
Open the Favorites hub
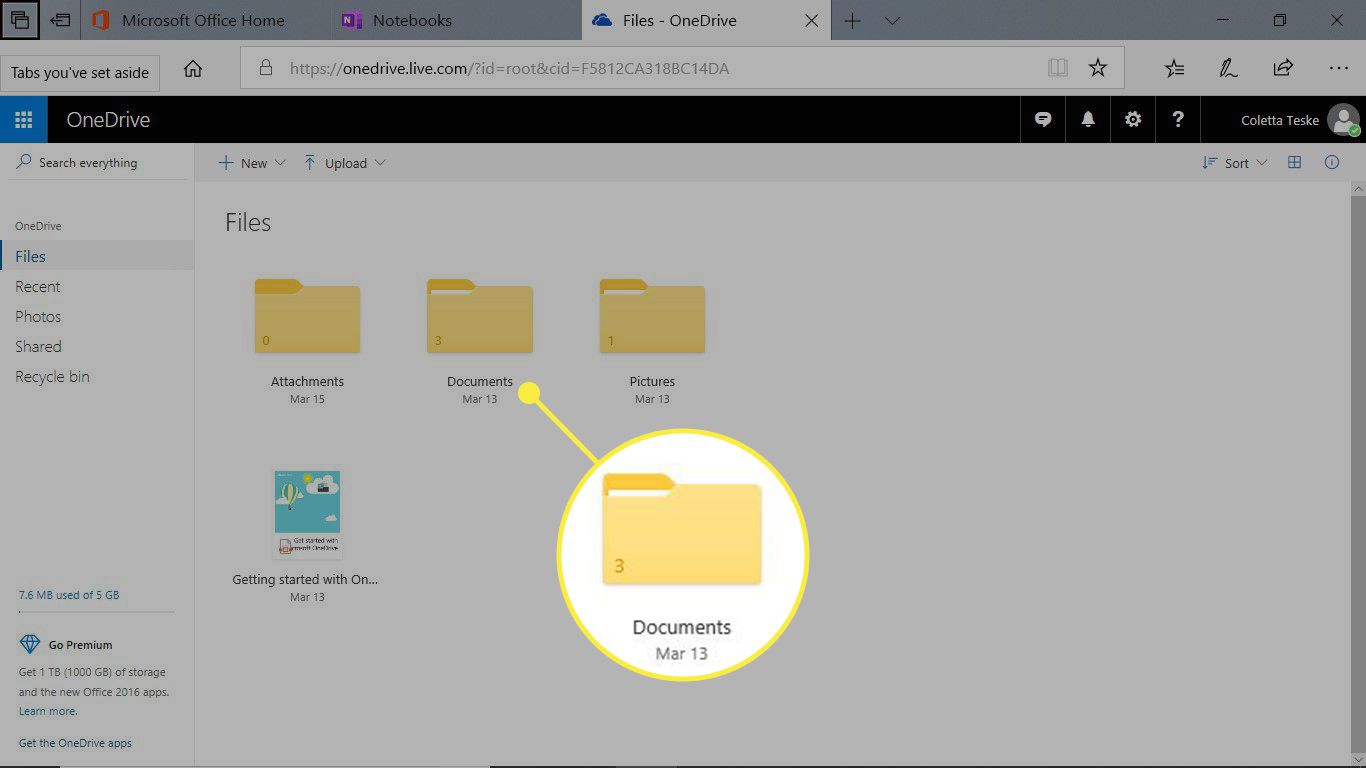(x=1175, y=68)
